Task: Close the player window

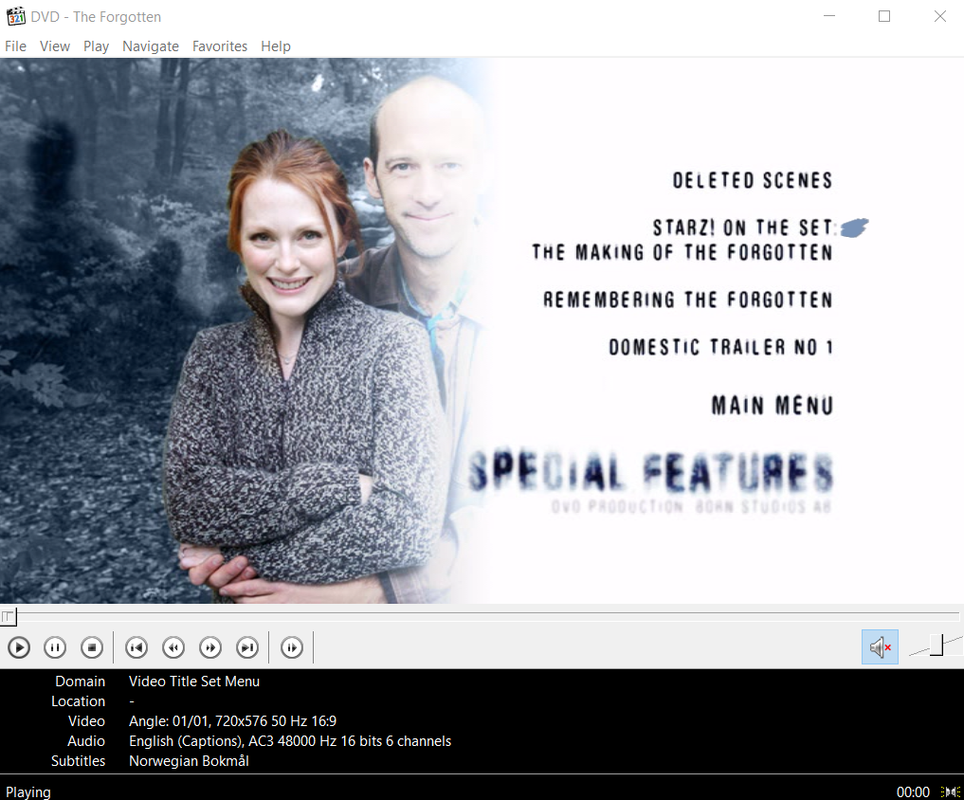Action: [939, 17]
